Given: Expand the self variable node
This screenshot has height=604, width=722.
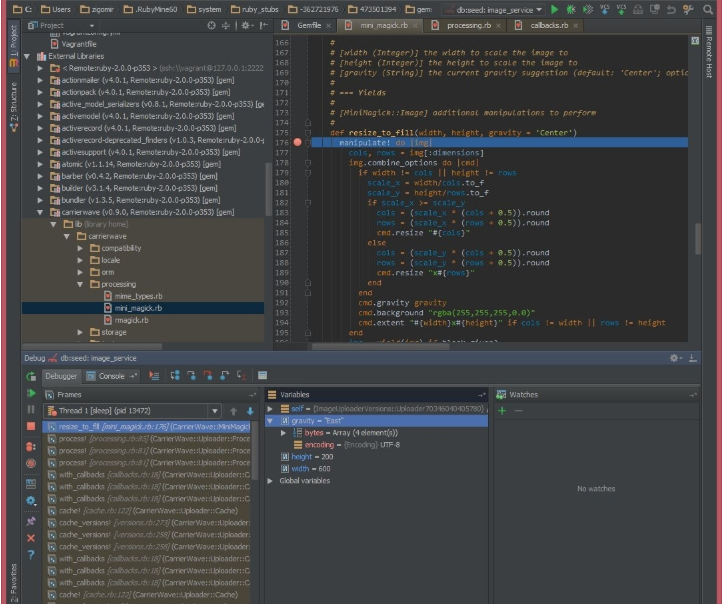Looking at the screenshot, I should [x=270, y=409].
